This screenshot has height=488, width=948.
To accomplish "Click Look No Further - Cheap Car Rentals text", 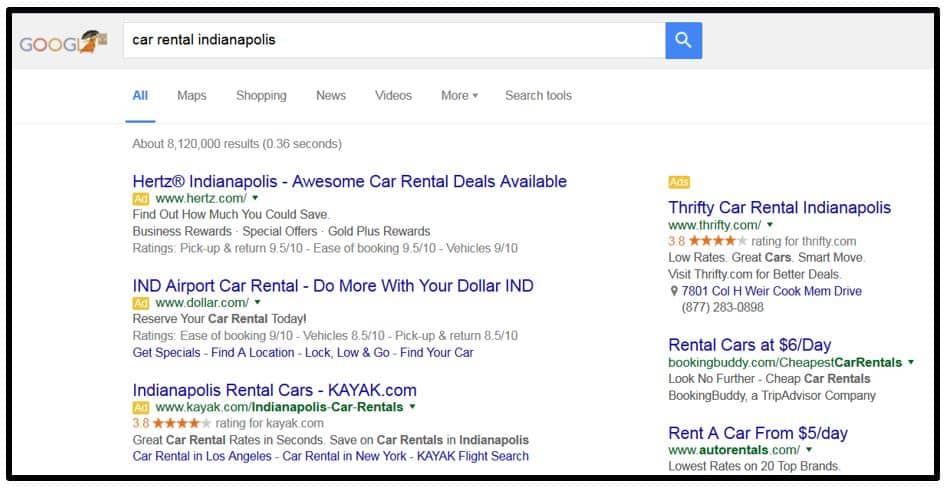I will [769, 379].
